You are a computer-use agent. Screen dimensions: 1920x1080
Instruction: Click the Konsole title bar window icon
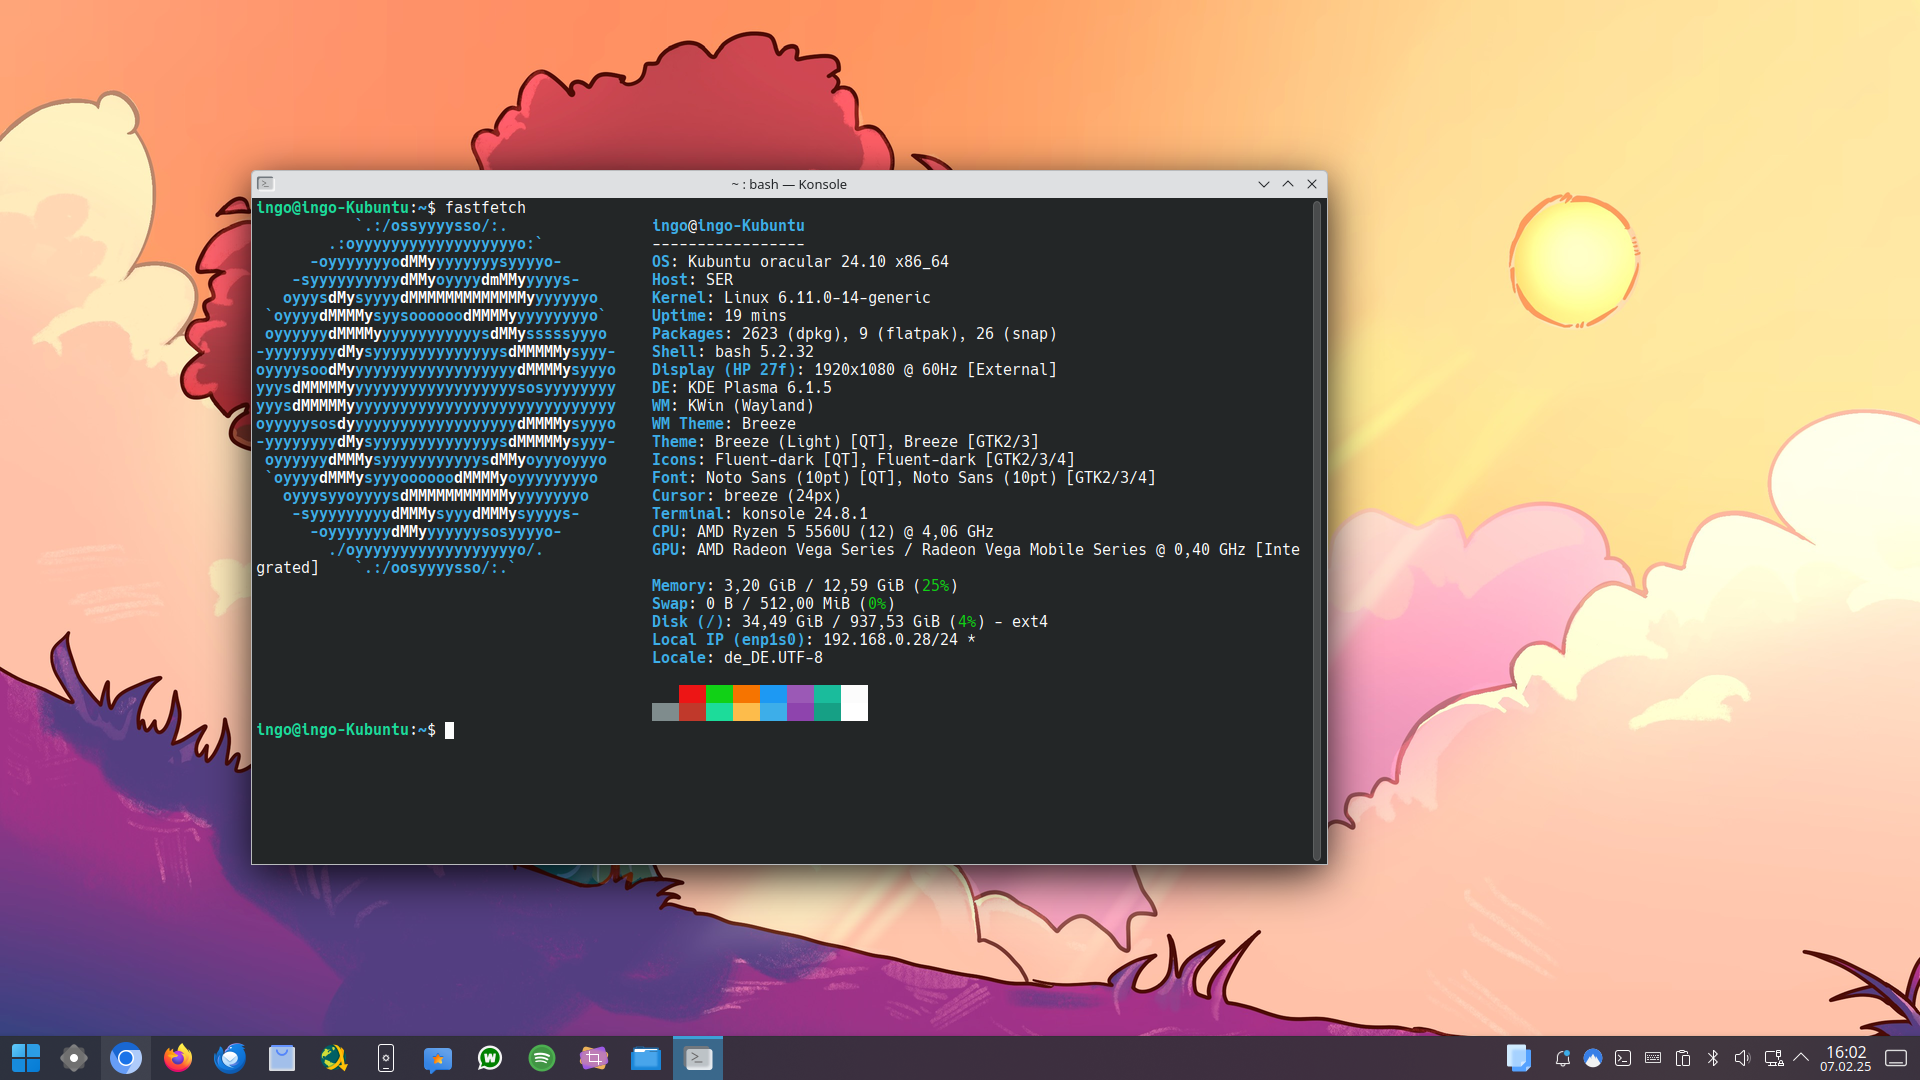click(x=265, y=184)
